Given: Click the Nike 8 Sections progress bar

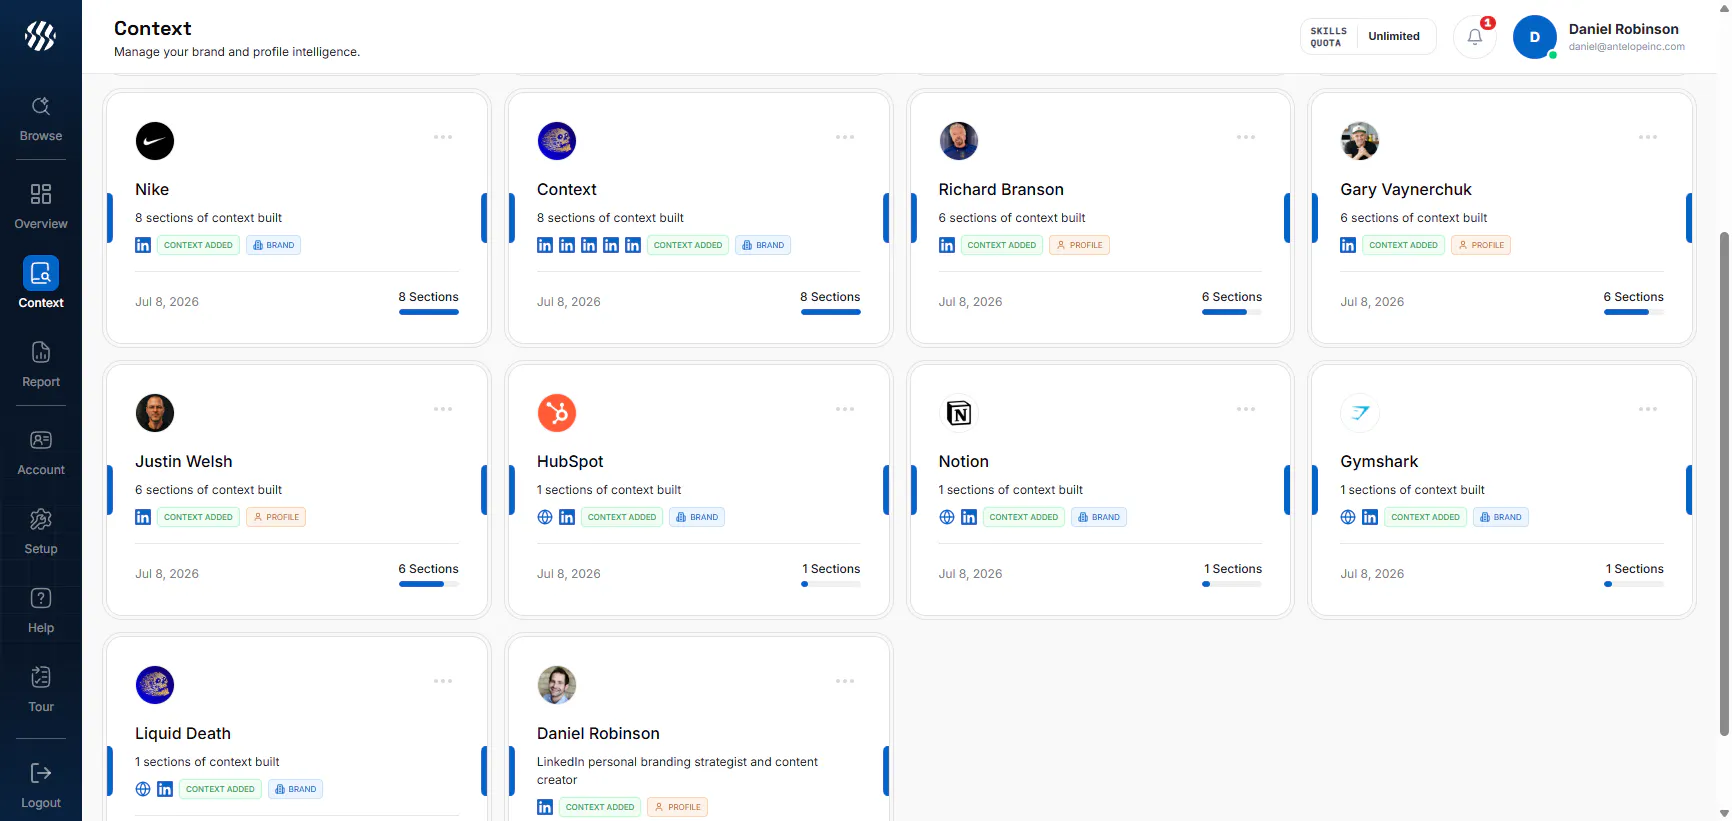Looking at the screenshot, I should [429, 312].
